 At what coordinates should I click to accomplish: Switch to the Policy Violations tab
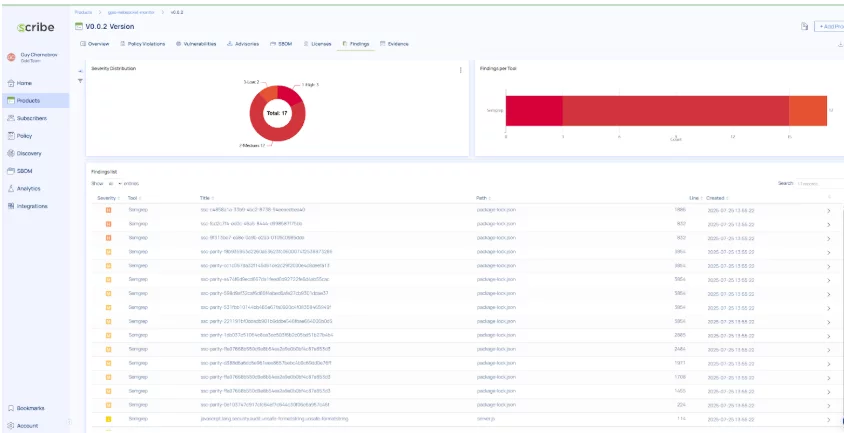pyautogui.click(x=142, y=44)
